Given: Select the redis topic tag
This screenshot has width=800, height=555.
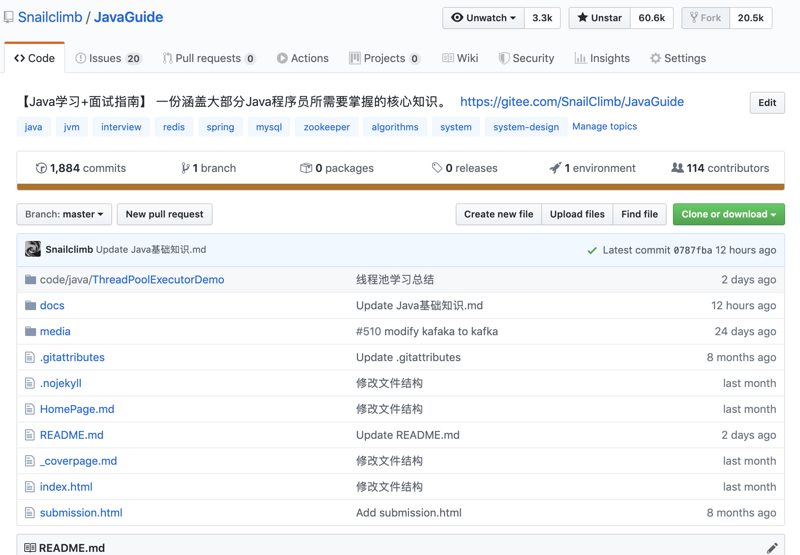Looking at the screenshot, I should 174,127.
